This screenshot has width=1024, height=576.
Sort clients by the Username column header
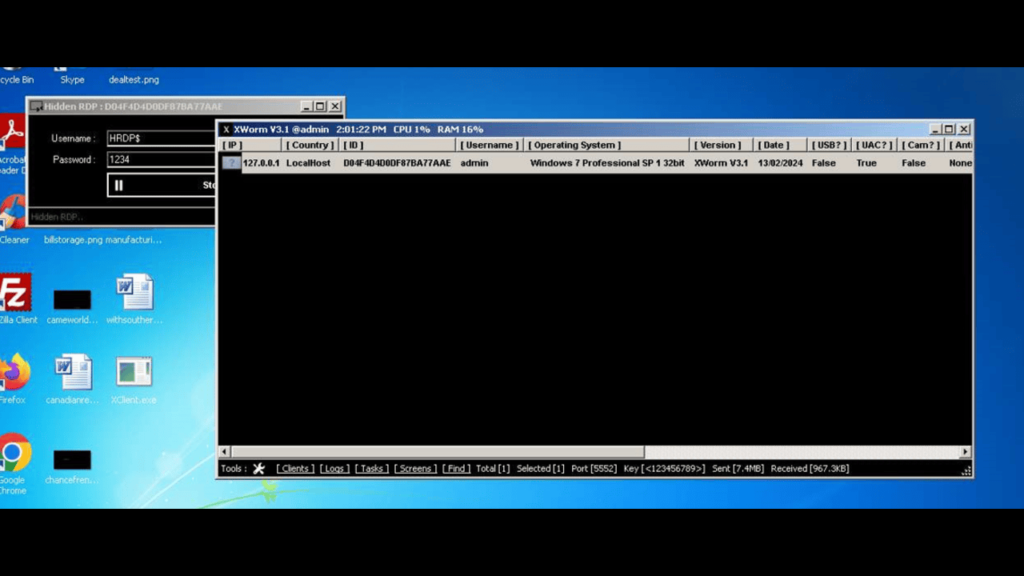(x=489, y=145)
